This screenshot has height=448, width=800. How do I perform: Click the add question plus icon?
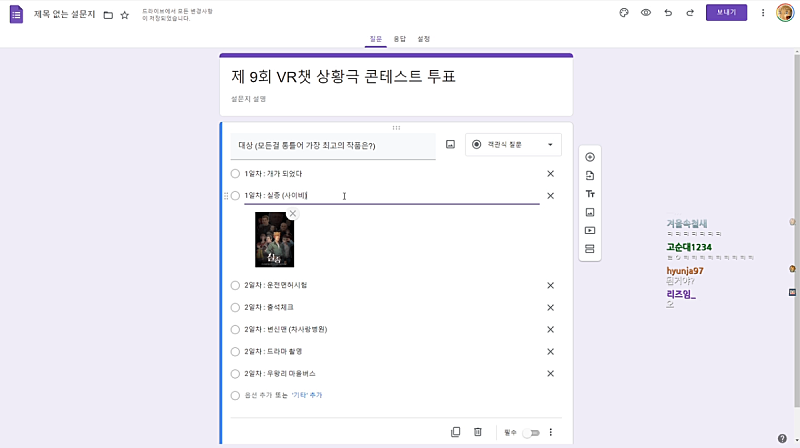pos(590,157)
